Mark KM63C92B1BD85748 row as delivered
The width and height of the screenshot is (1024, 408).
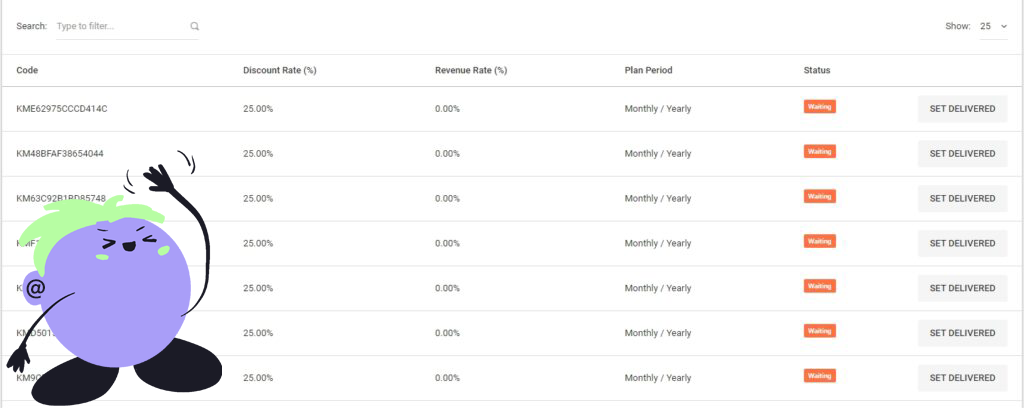point(962,199)
